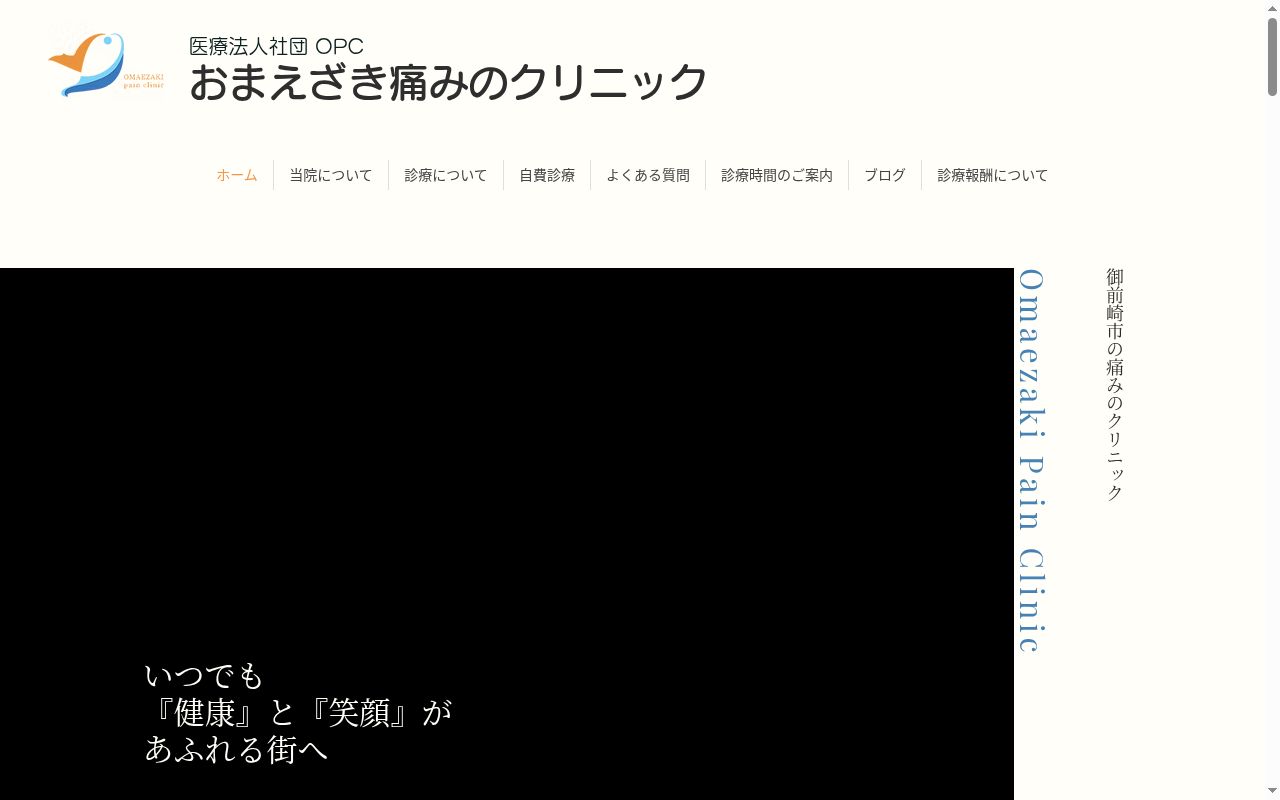
Task: Click the page vertical scrollbar thumb
Action: [x=1273, y=57]
